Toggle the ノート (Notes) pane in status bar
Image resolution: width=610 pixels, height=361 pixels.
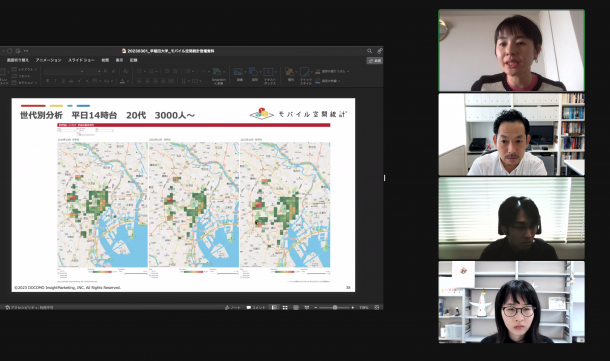tap(233, 307)
